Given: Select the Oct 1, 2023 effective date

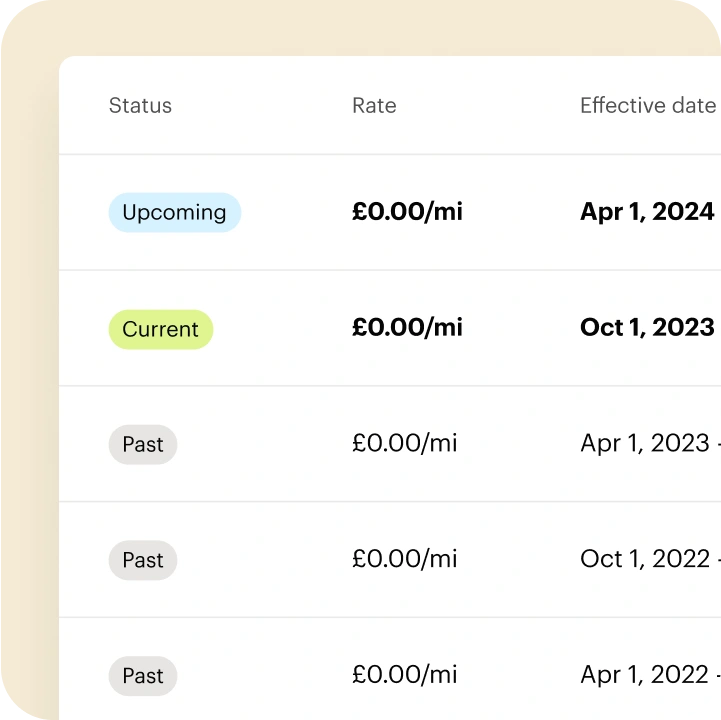Looking at the screenshot, I should pos(647,328).
